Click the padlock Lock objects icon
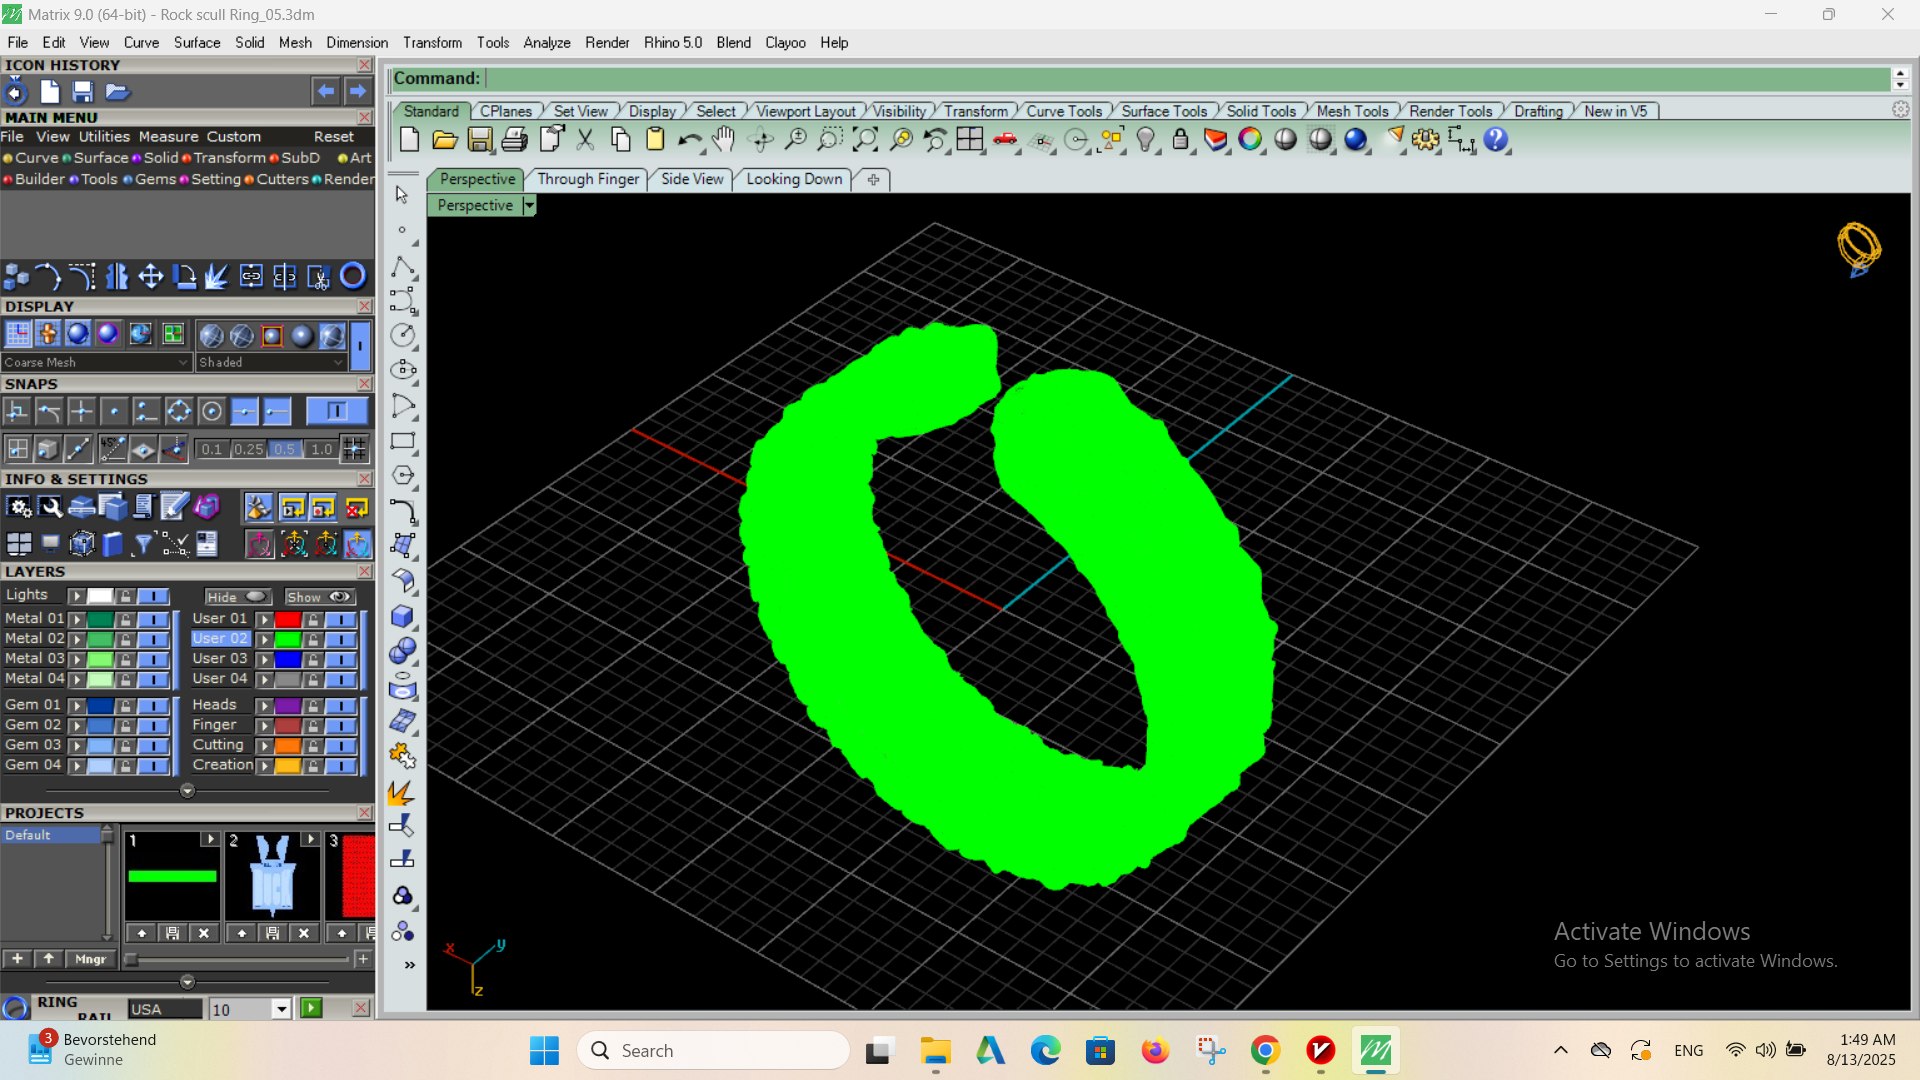 pos(1181,140)
